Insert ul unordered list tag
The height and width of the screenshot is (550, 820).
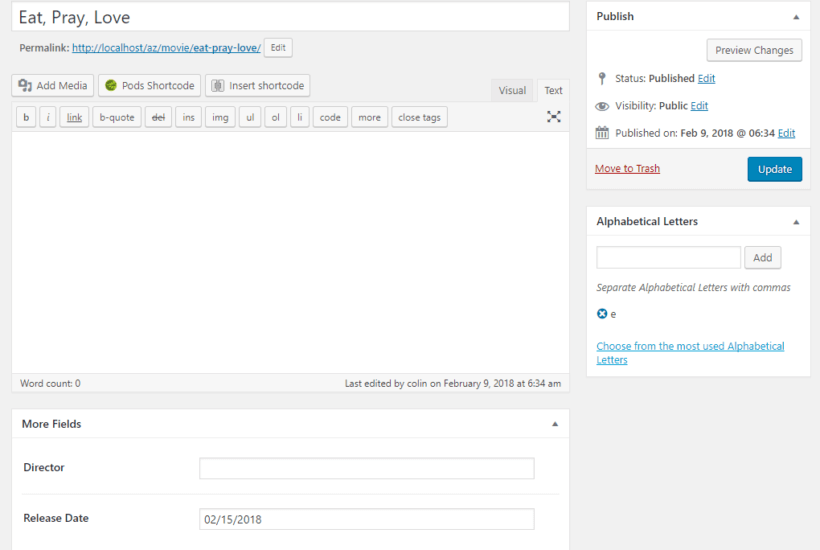click(x=250, y=117)
